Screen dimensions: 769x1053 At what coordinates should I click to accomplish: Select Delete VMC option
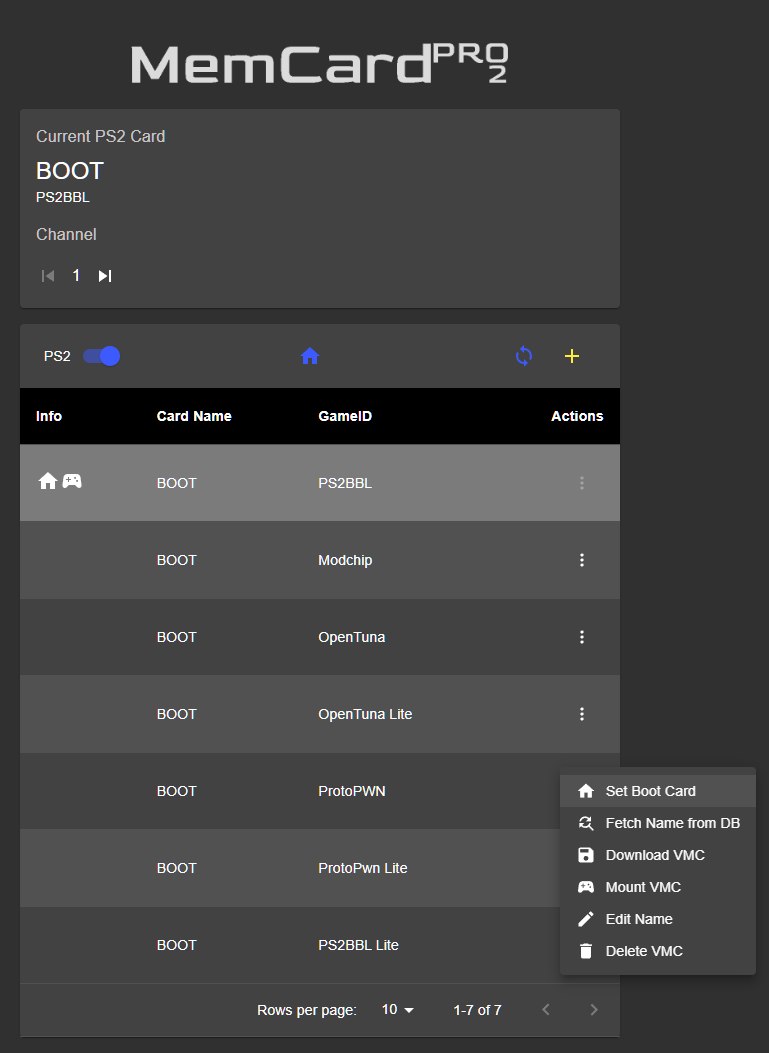point(644,951)
